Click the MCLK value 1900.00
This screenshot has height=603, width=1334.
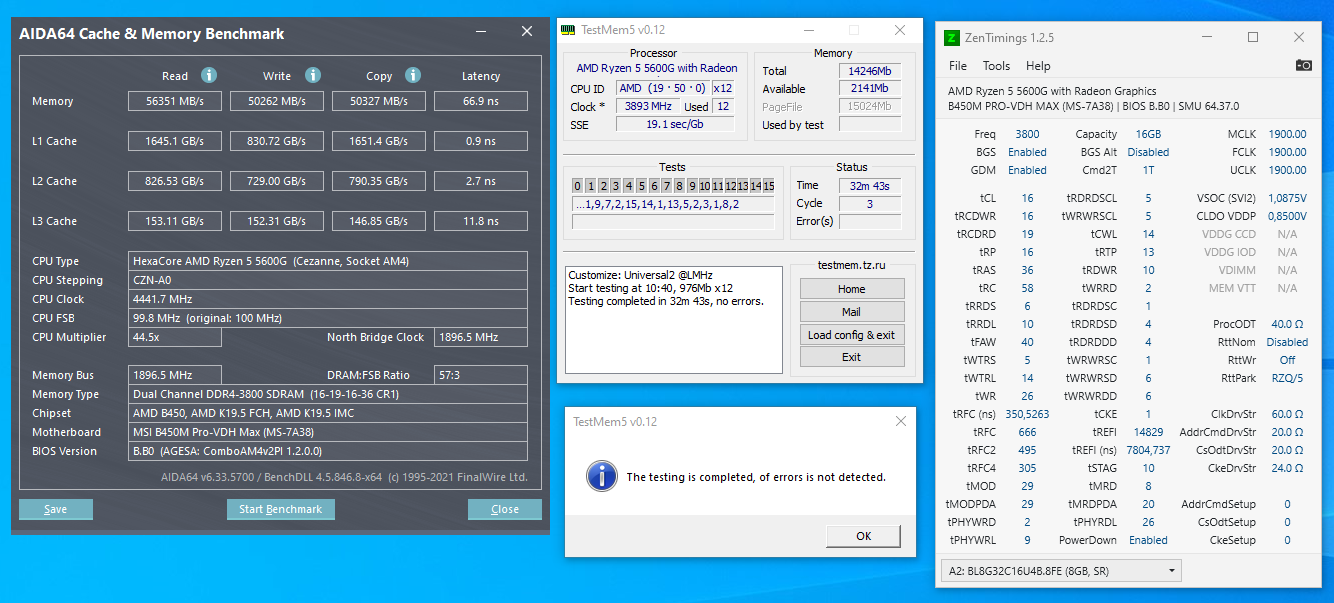coord(1287,134)
